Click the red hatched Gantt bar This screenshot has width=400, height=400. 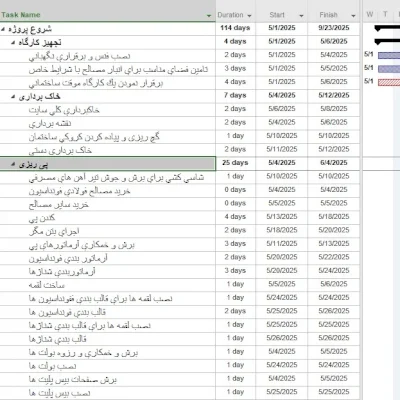(389, 82)
